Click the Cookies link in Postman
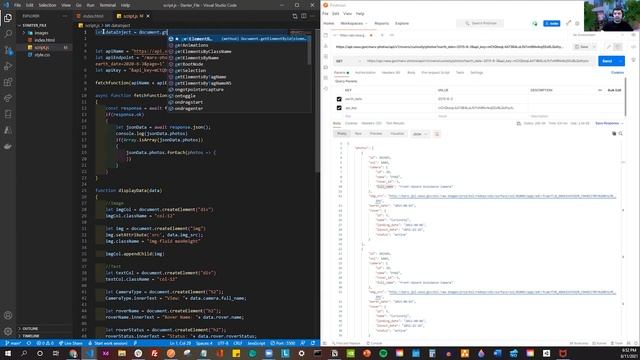The height and width of the screenshot is (360, 640). coord(617,72)
